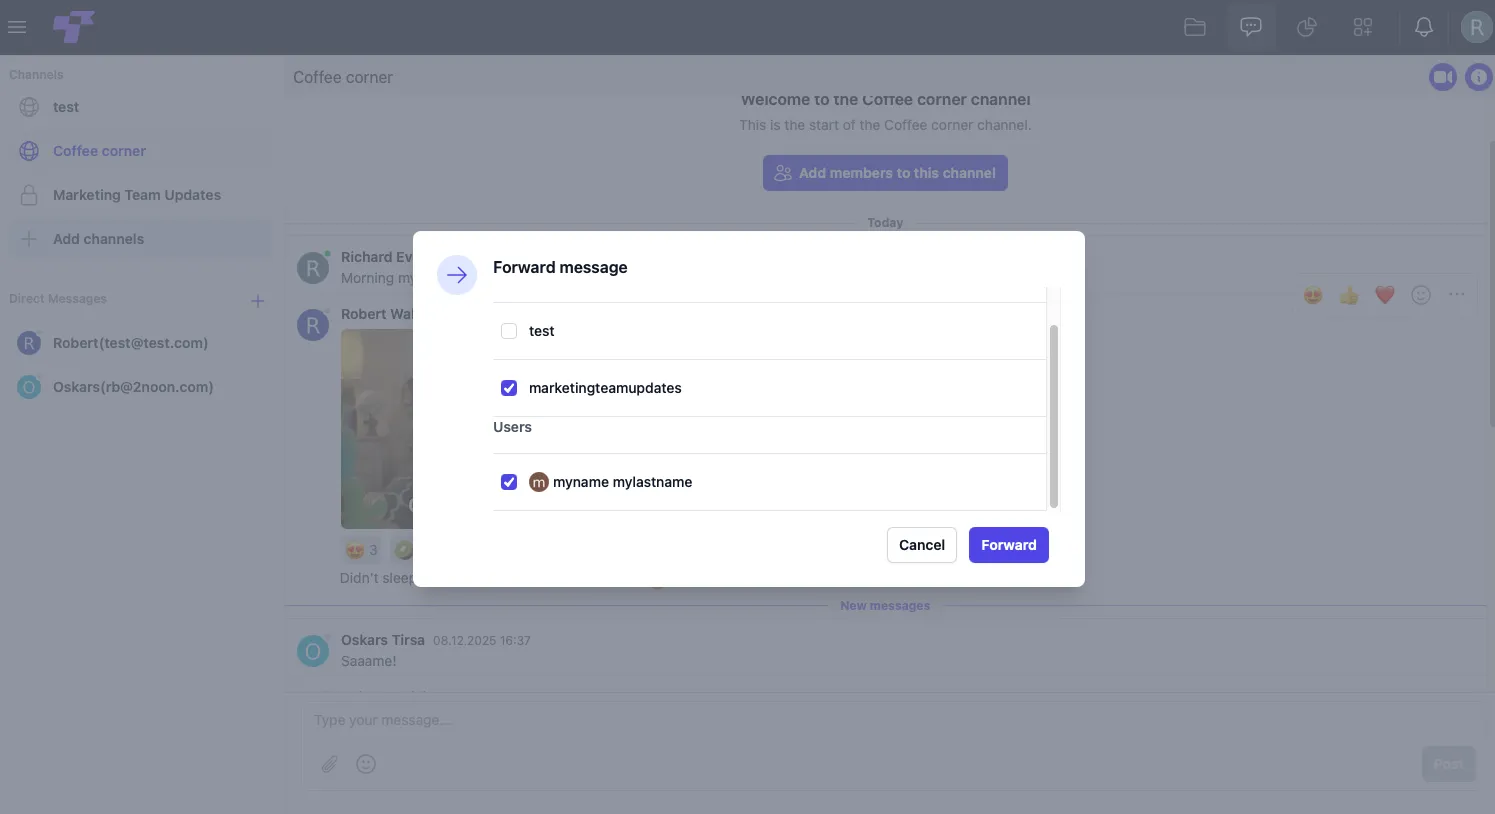Open the apps grid icon in the header
Image resolution: width=1495 pixels, height=814 pixels.
coord(1363,27)
